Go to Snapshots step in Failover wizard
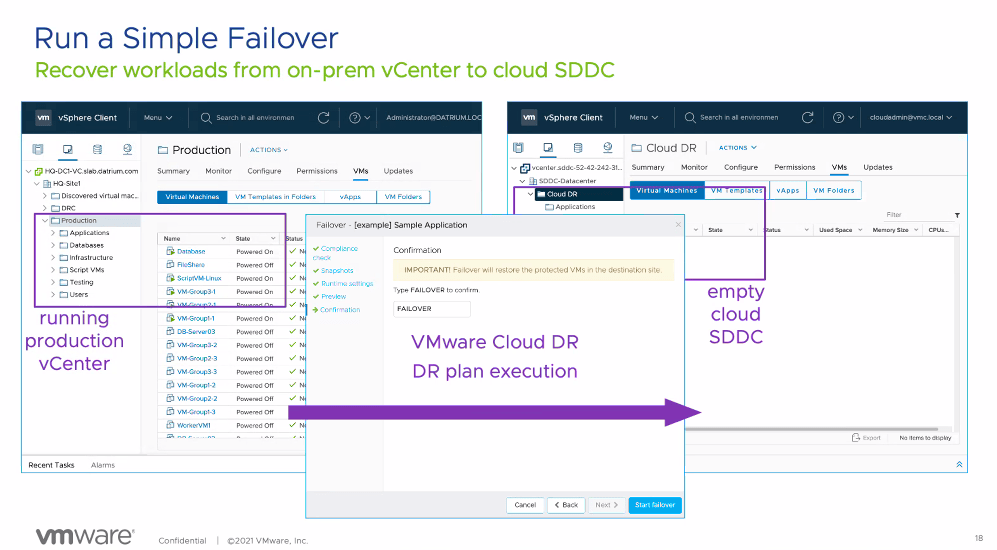997x550 pixels. [x=337, y=271]
